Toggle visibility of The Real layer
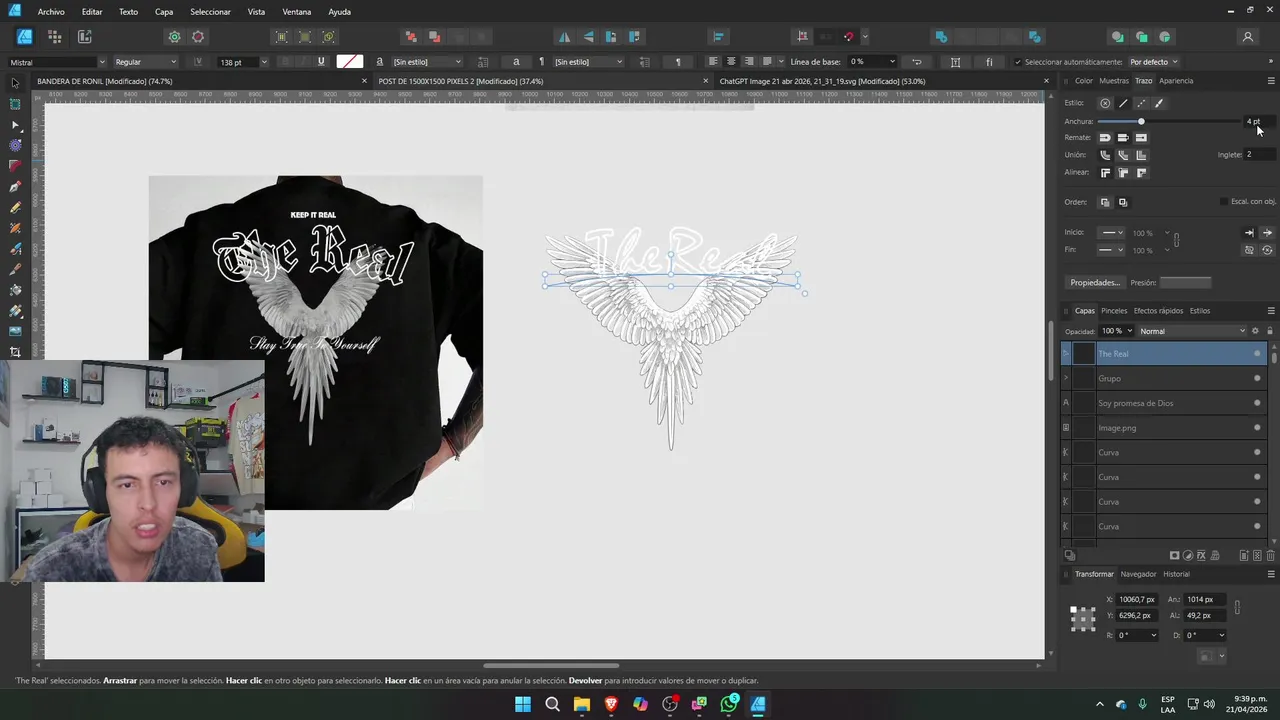The image size is (1280, 720). tap(1257, 354)
